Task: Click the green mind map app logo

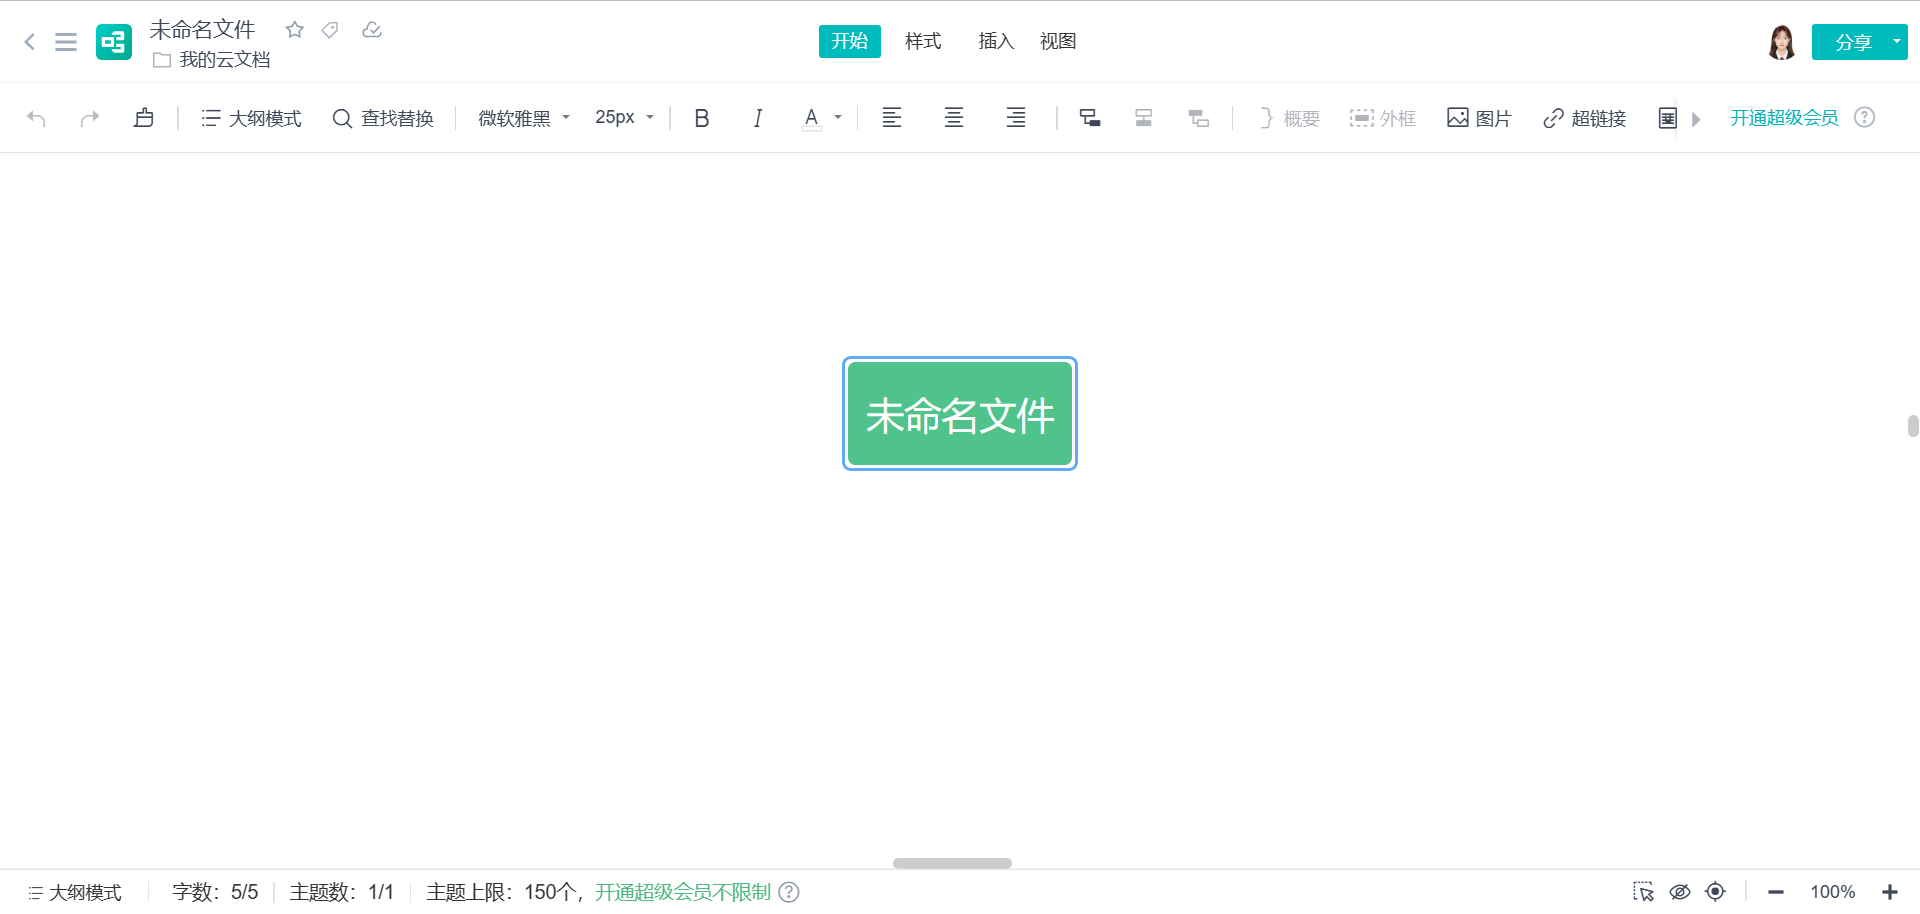Action: pos(114,42)
